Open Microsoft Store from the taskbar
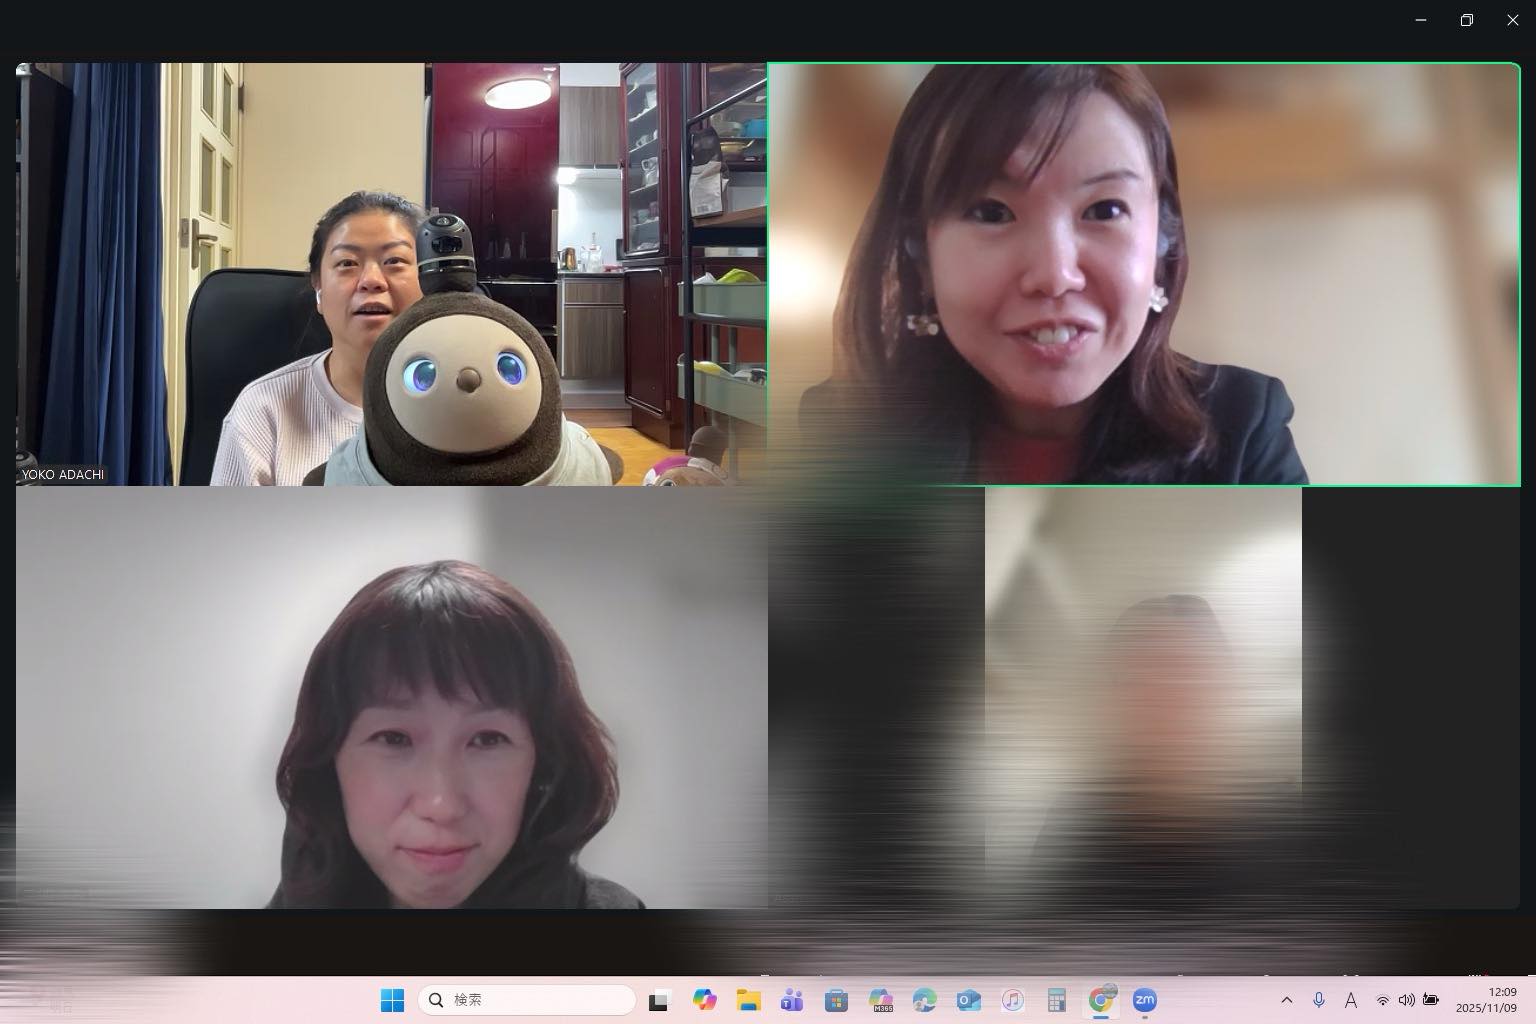Screen dimensions: 1536x1024 coord(836,1000)
